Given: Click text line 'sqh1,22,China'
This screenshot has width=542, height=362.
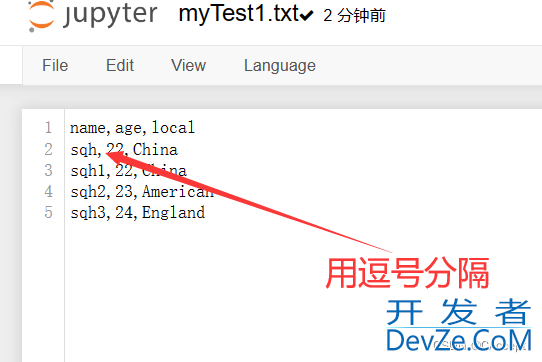Looking at the screenshot, I should [x=128, y=170].
